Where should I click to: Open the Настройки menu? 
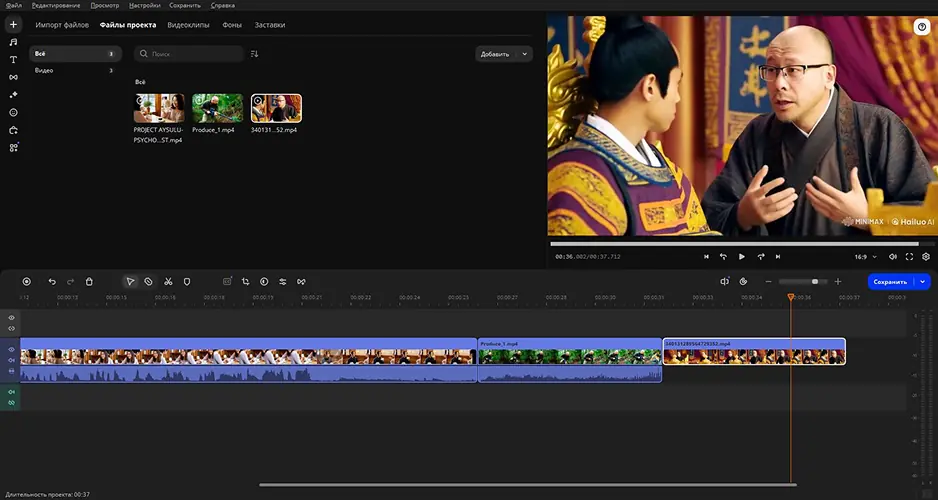144,5
